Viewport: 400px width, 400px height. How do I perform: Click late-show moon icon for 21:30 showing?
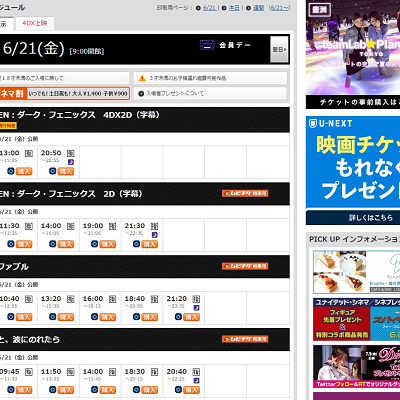coord(154,235)
